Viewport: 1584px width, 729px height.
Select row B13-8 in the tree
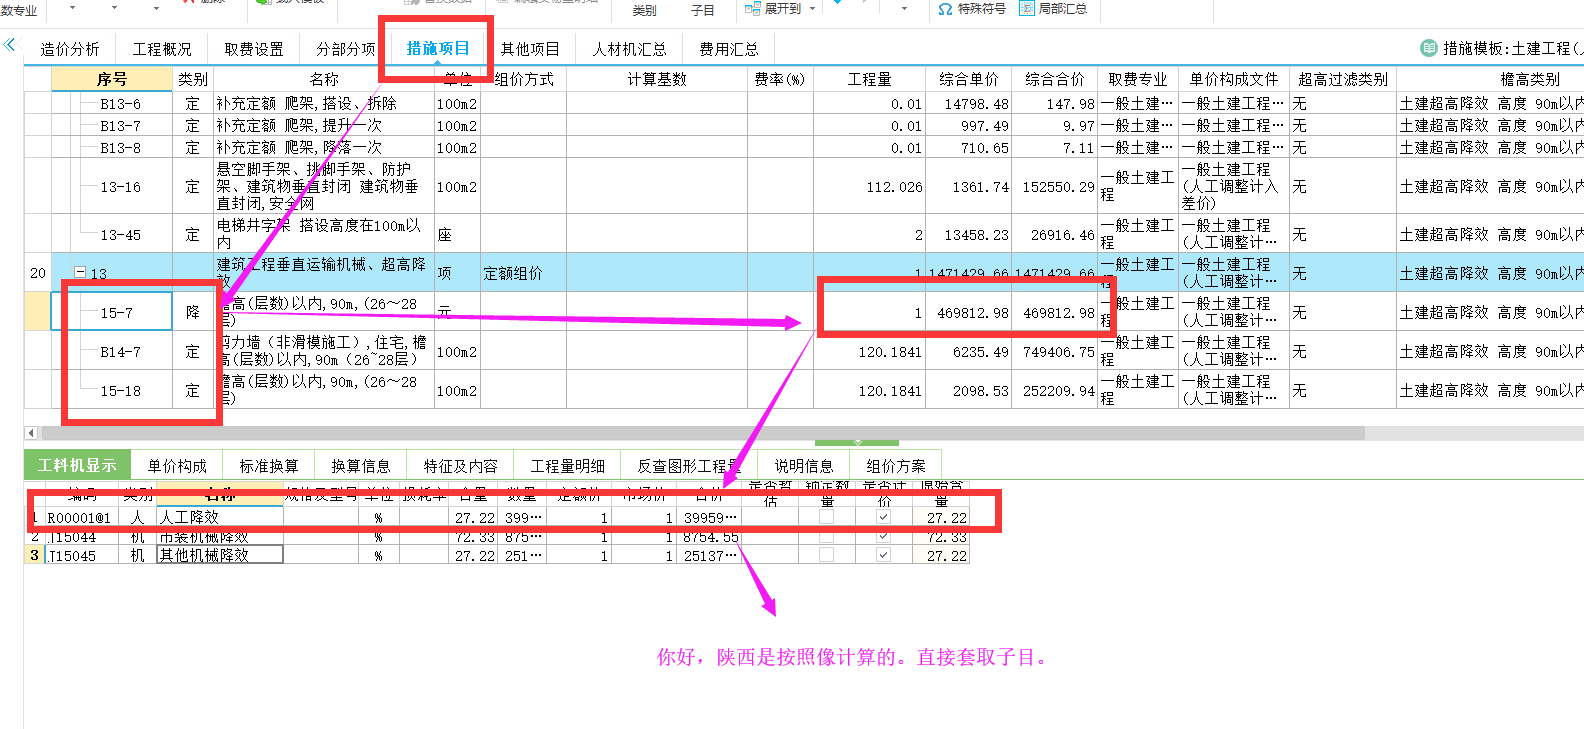(120, 148)
